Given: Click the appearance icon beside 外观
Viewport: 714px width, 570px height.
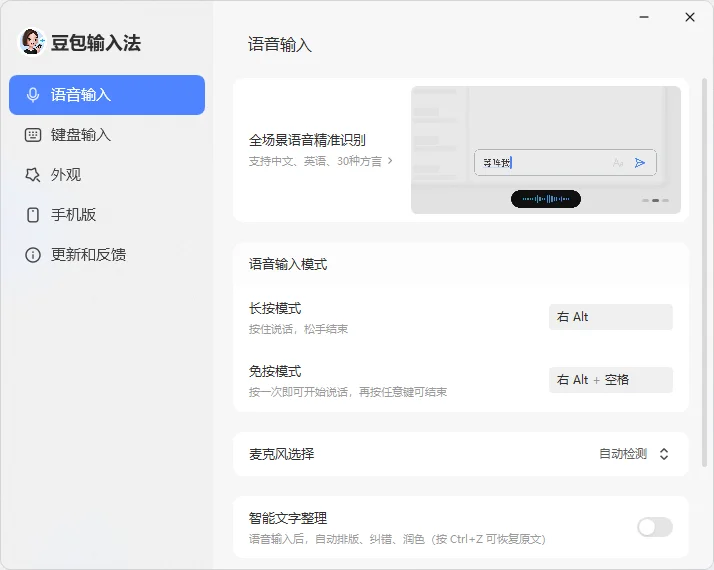Looking at the screenshot, I should (32, 174).
